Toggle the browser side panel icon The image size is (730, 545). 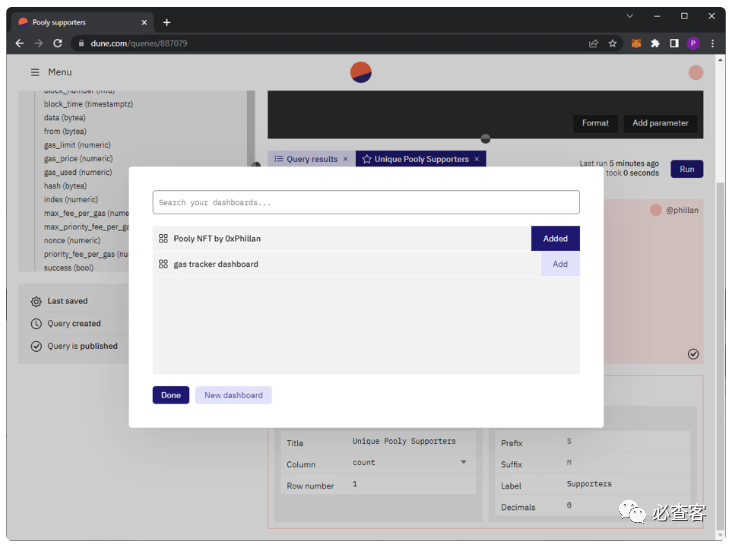click(x=674, y=43)
